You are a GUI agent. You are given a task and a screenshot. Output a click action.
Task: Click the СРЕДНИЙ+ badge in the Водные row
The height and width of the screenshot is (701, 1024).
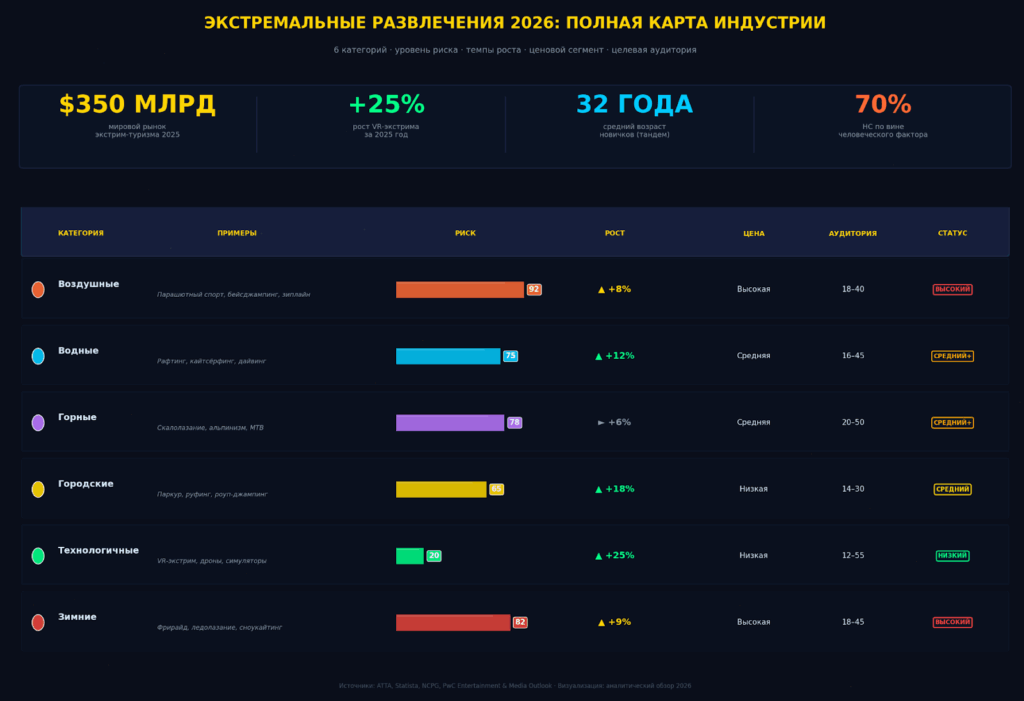click(952, 356)
